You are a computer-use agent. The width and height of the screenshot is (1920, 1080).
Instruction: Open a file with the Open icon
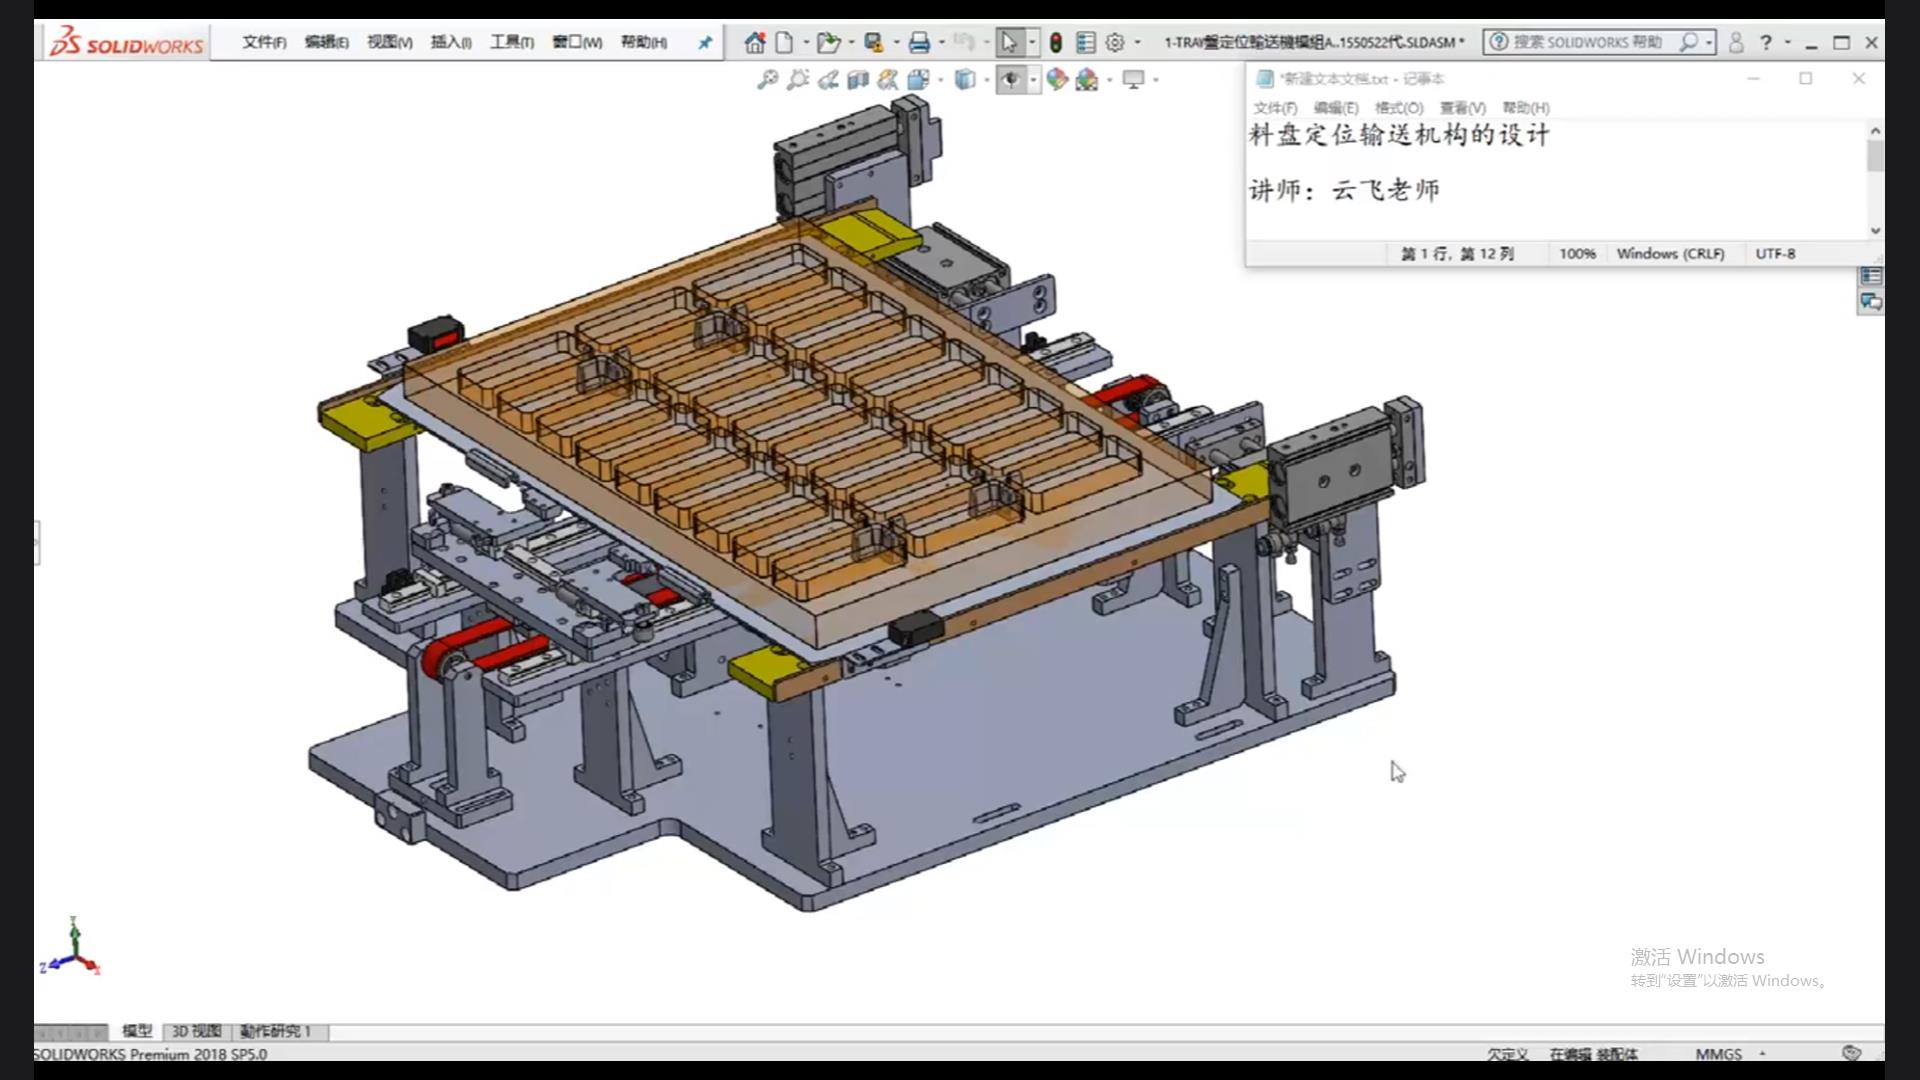828,42
